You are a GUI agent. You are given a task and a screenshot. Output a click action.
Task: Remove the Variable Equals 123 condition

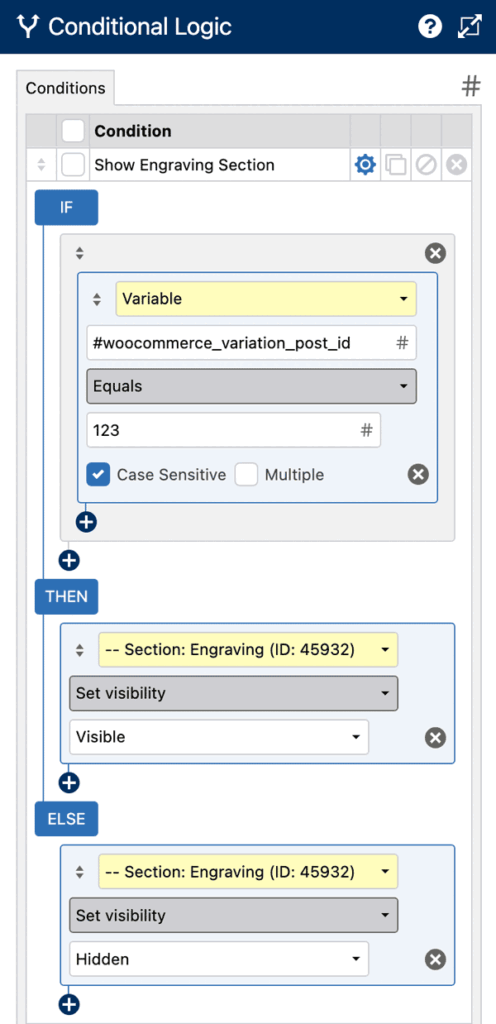pyautogui.click(x=418, y=475)
